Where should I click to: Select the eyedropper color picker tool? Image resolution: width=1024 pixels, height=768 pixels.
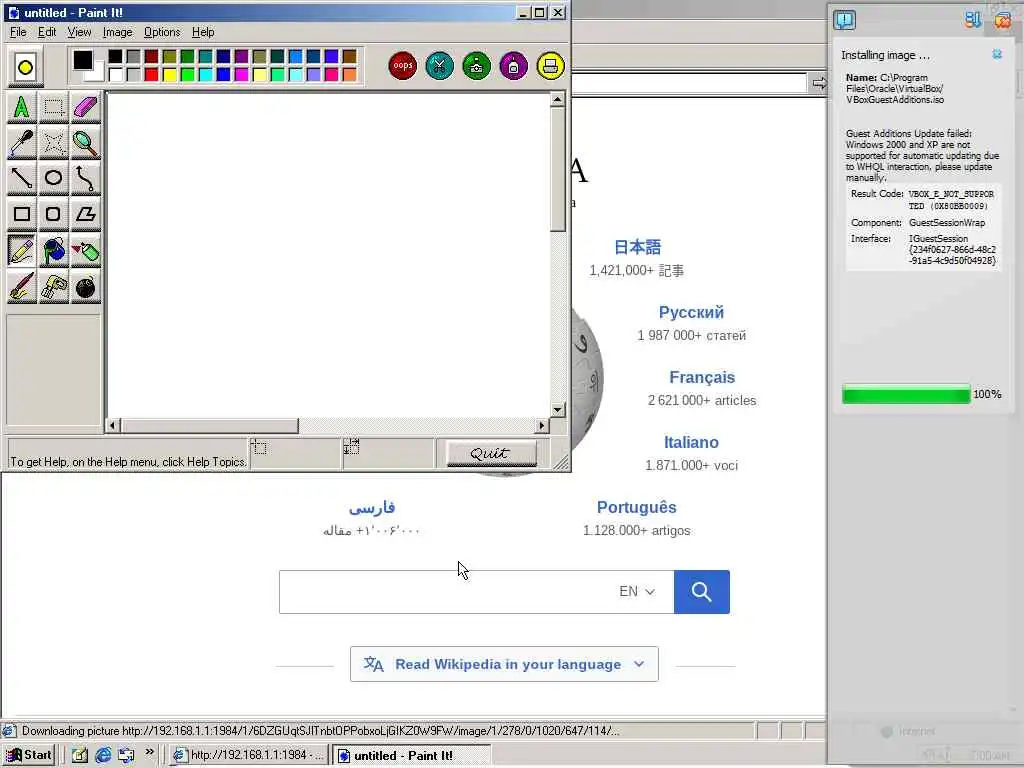(22, 143)
